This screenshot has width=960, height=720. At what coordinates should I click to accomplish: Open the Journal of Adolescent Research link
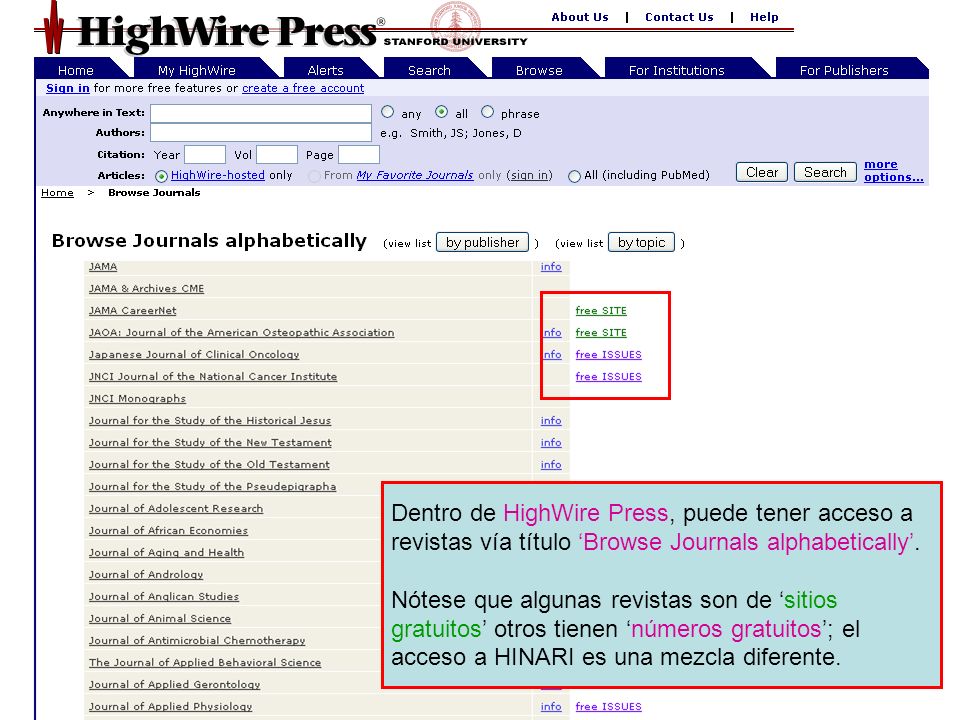click(176, 509)
